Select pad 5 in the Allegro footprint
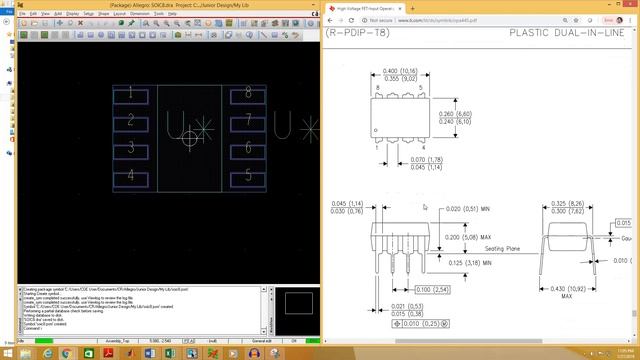This screenshot has width=640, height=360. (x=248, y=180)
